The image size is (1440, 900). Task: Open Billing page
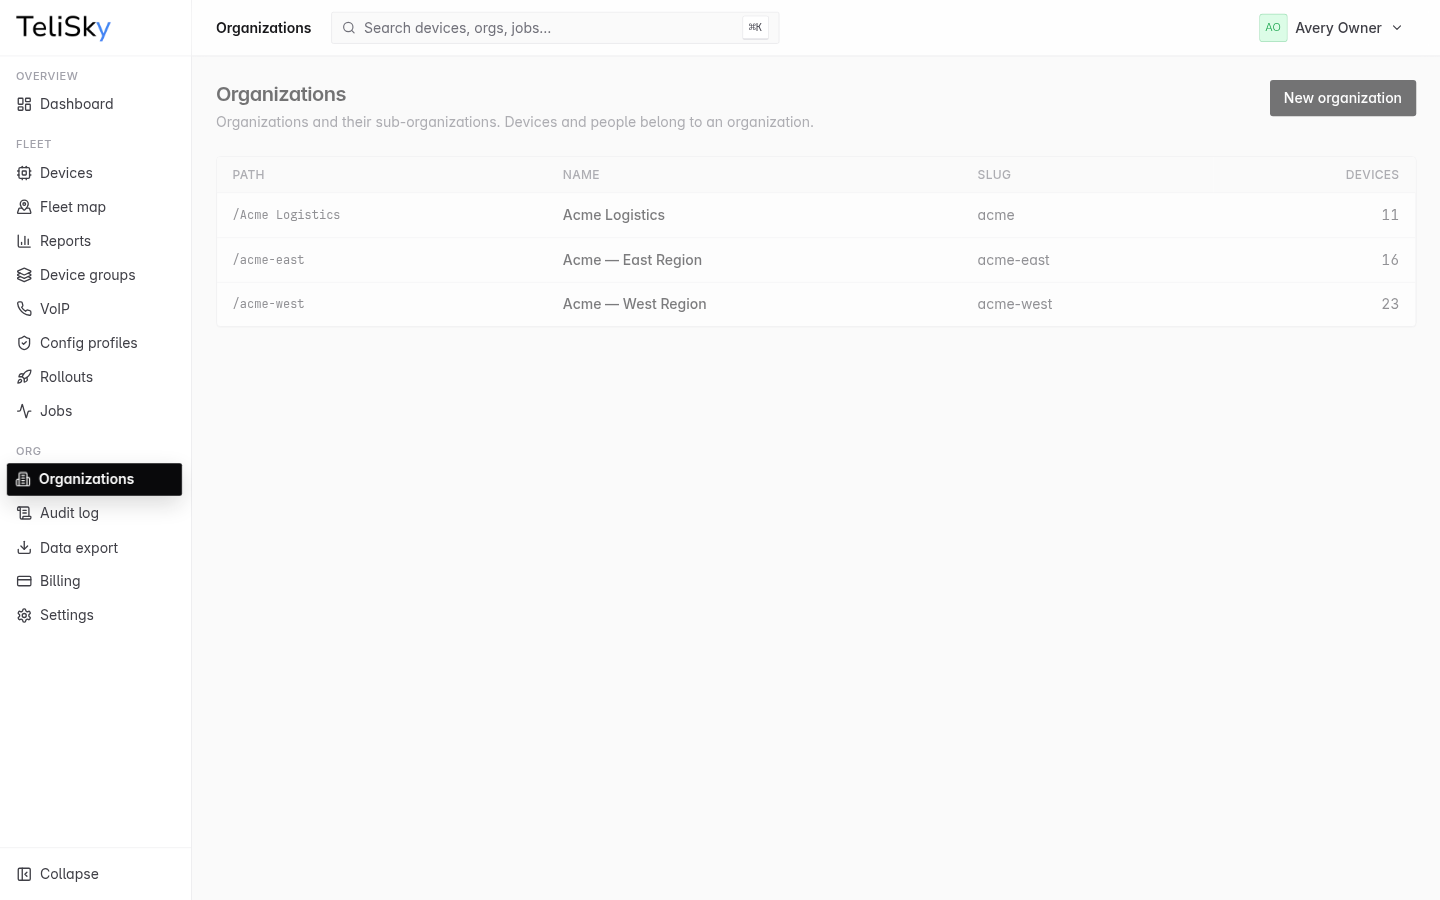coord(95,581)
